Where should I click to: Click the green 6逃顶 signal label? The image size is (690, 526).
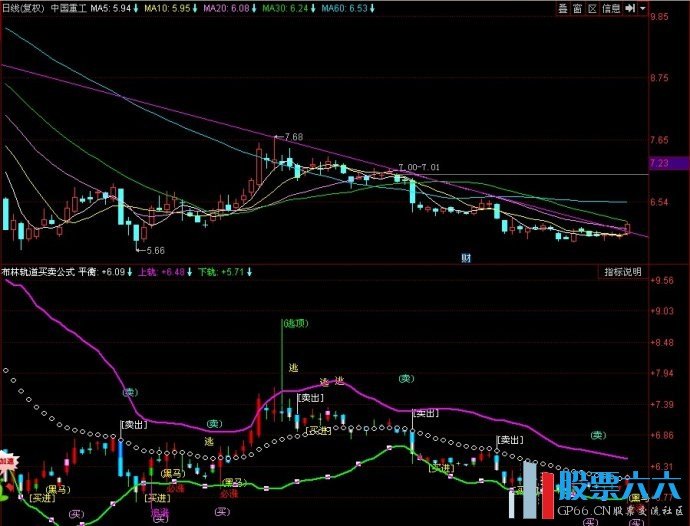point(294,324)
